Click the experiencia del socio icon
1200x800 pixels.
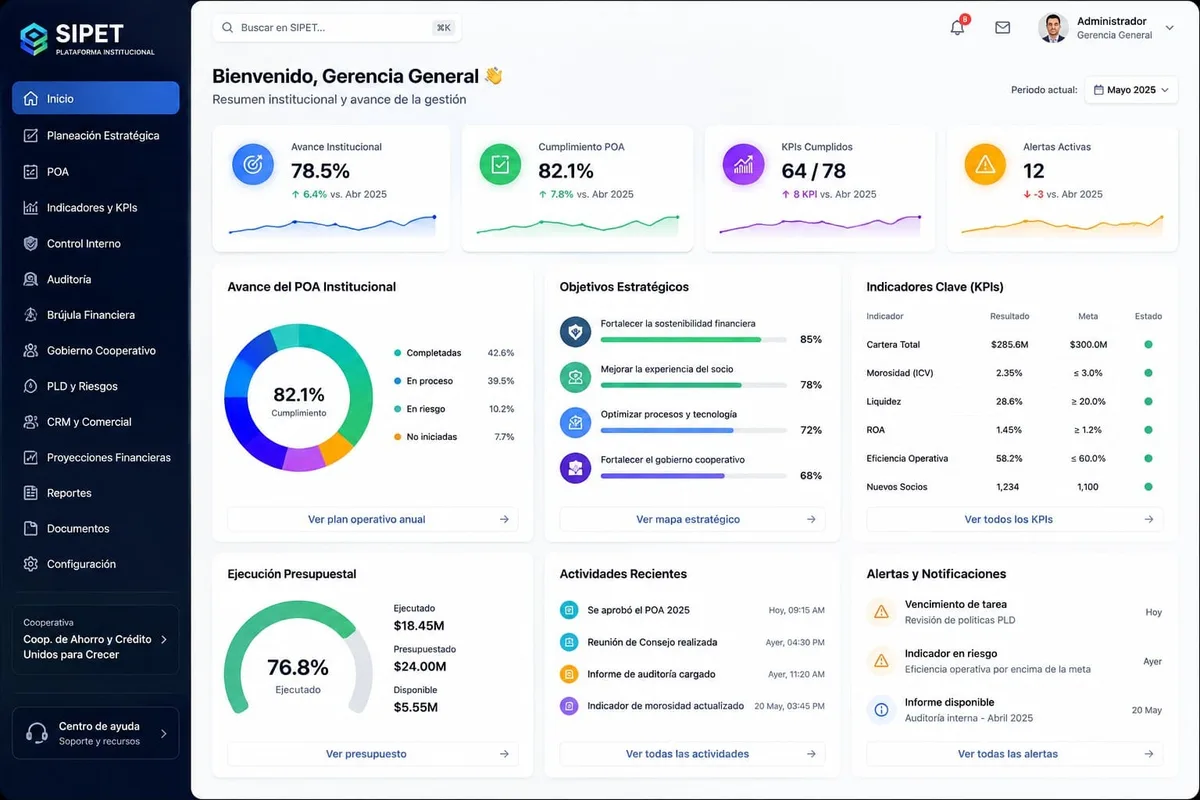click(x=575, y=377)
